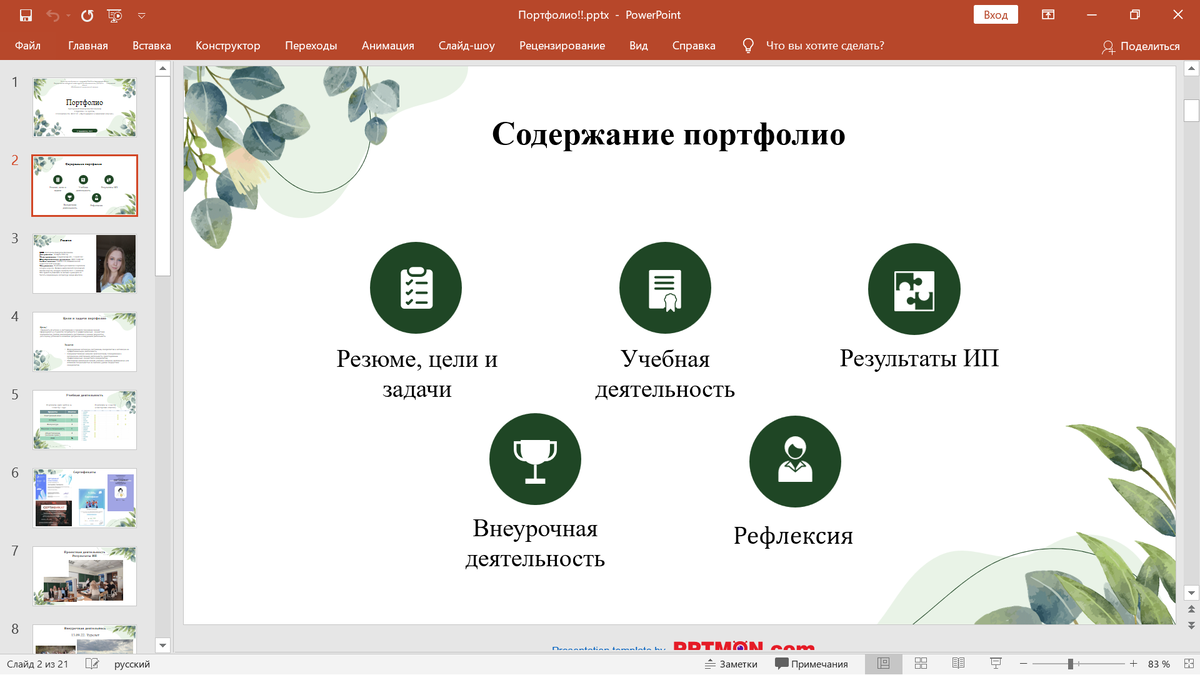This screenshot has width=1200, height=675.
Task: Select slide 1 thumbnail titled Портфолио
Action: (x=85, y=108)
